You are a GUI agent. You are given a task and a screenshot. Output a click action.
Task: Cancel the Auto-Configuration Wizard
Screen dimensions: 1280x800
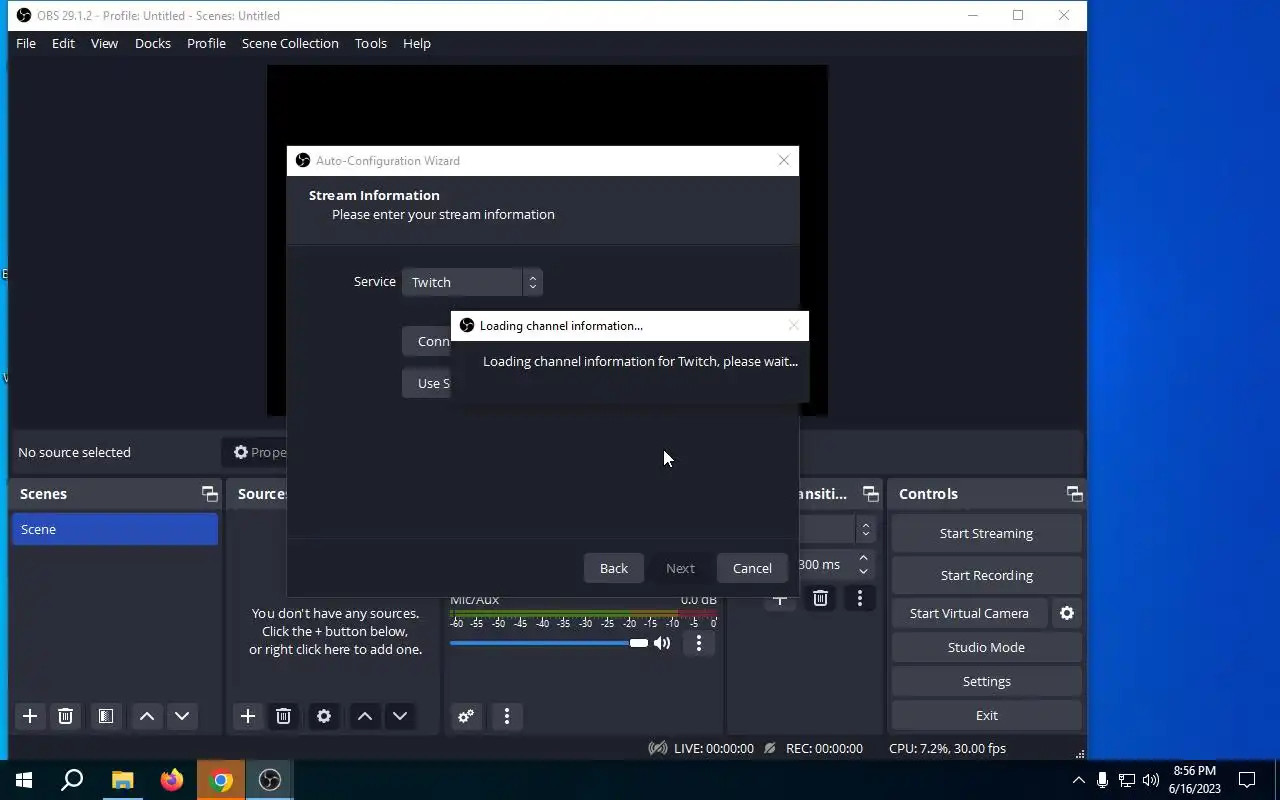click(x=752, y=568)
